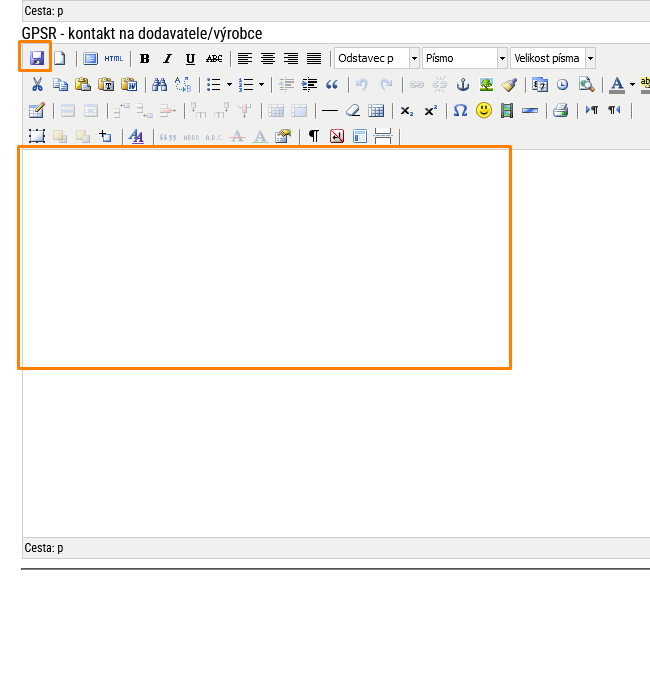This screenshot has width=650, height=680.
Task: Open the find and replace tool
Action: coord(183,84)
